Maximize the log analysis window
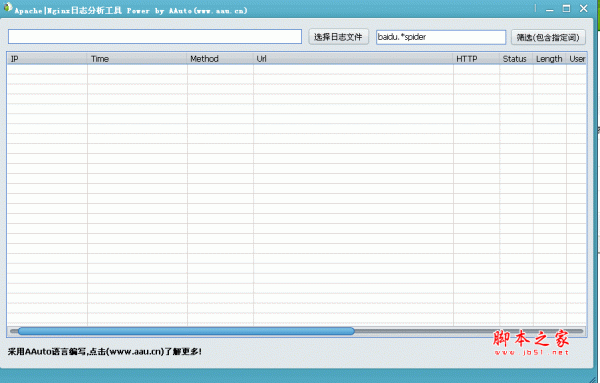Image resolution: width=600 pixels, height=383 pixels. tap(566, 8)
